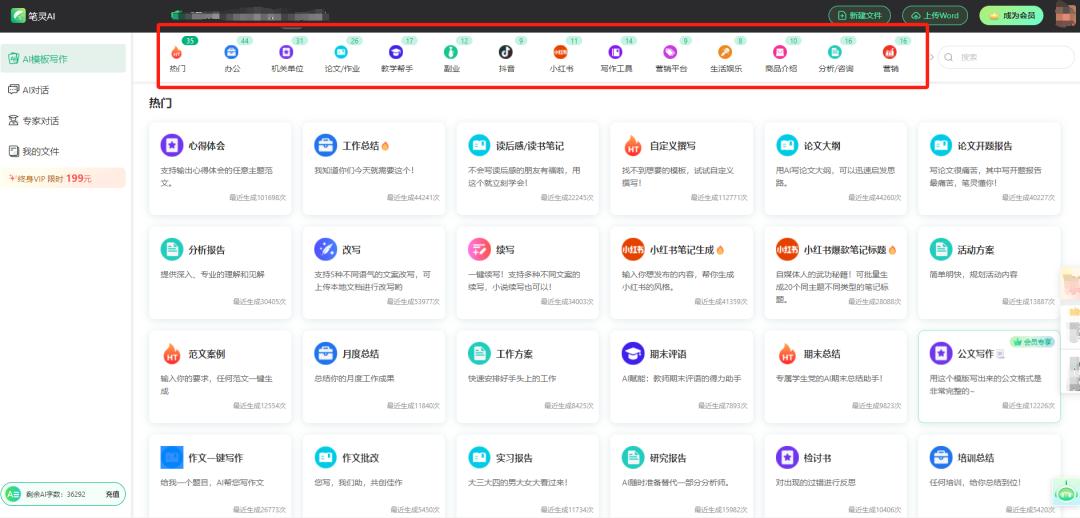The image size is (1080, 518).
Task: Switch to the 小红书 category tab
Action: pyautogui.click(x=561, y=58)
